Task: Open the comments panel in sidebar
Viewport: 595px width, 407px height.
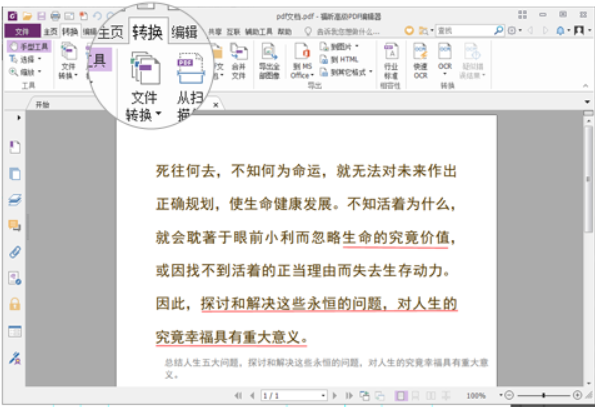Action: pyautogui.click(x=15, y=226)
